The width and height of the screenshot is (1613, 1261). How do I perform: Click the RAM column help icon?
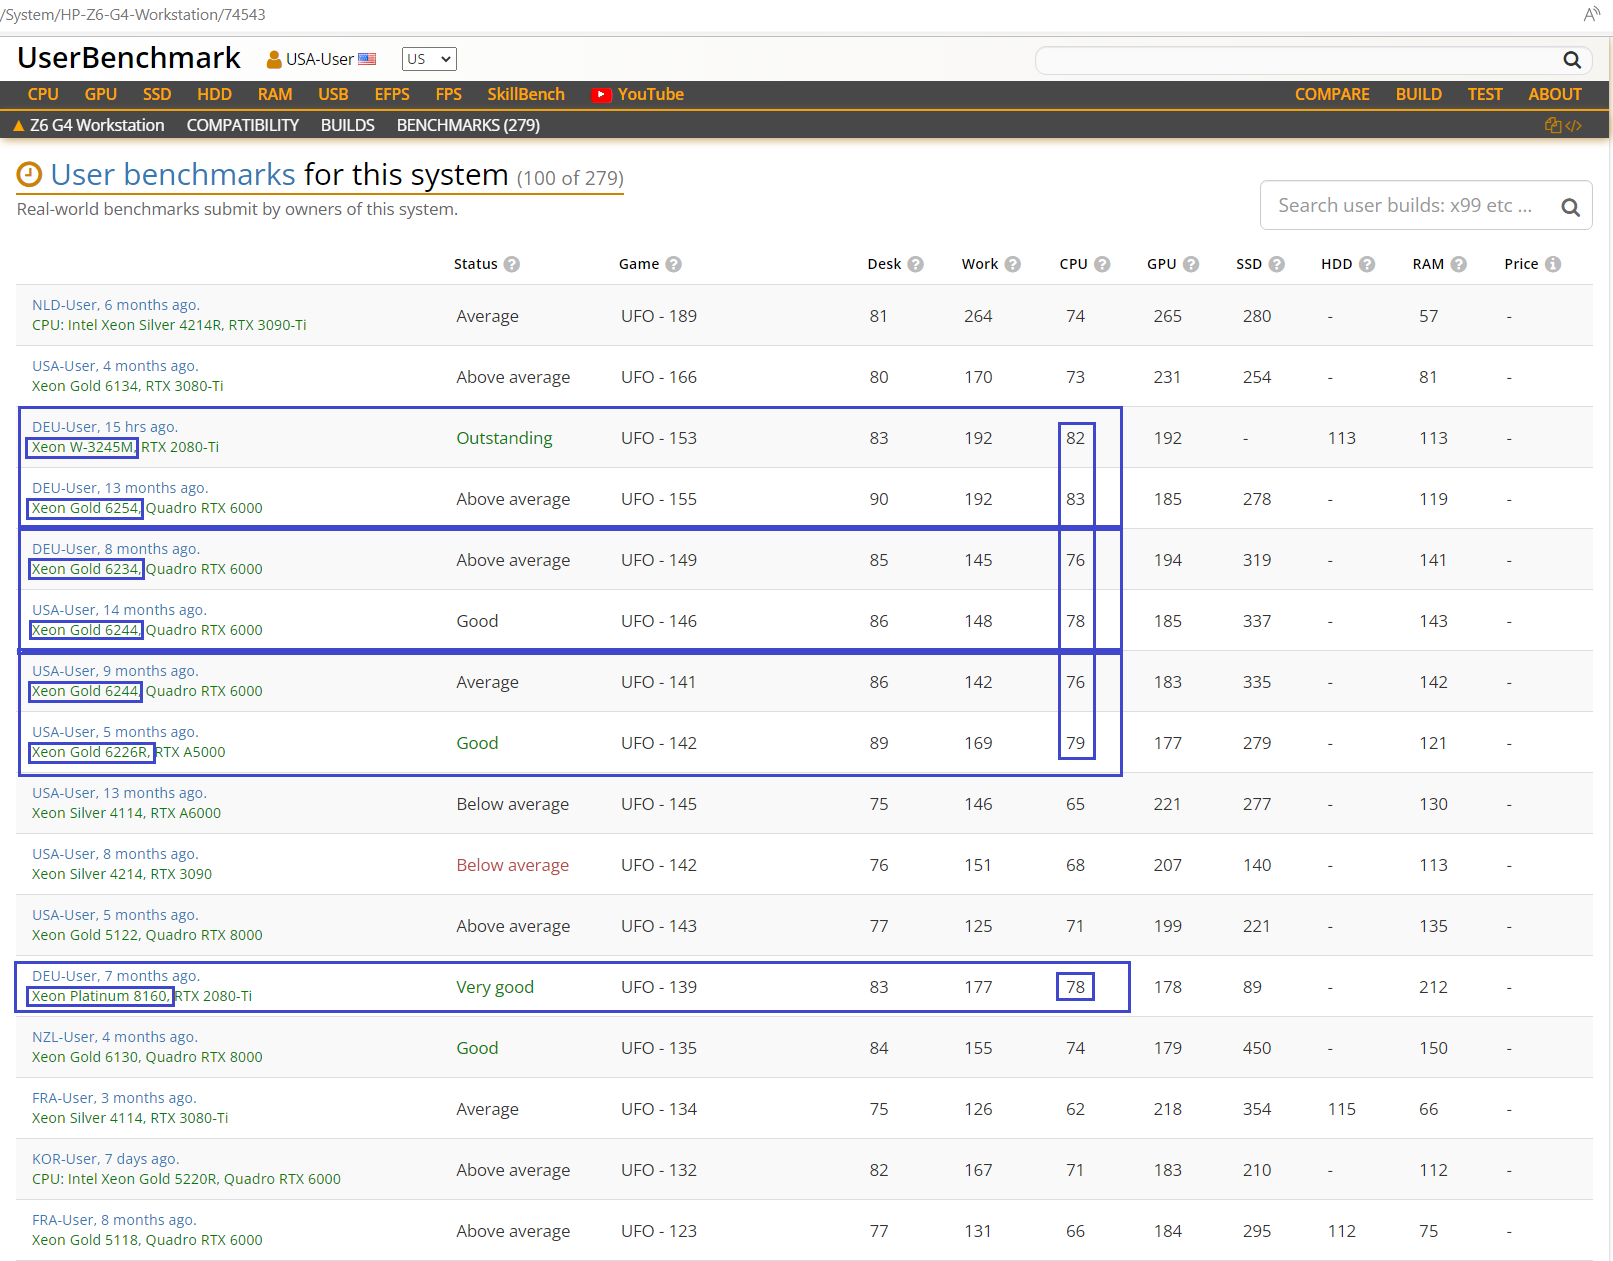point(1459,264)
